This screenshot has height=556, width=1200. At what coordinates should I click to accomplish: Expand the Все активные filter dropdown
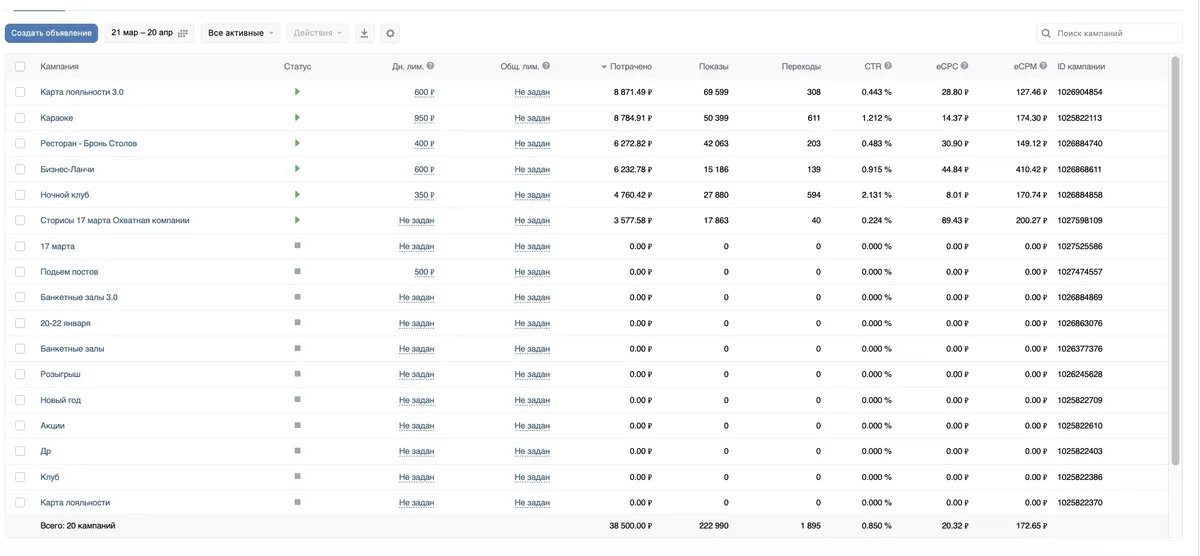point(240,33)
